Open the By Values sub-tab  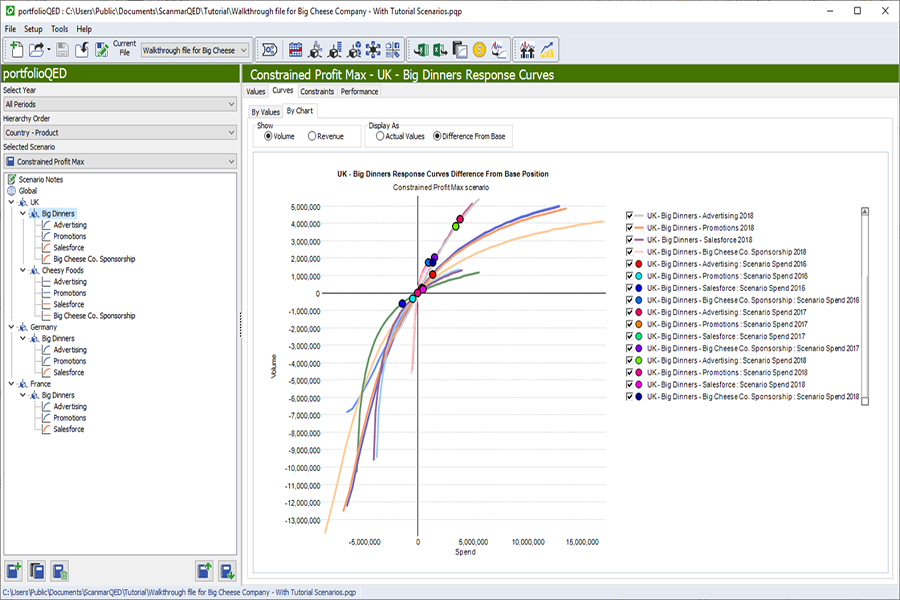(265, 112)
